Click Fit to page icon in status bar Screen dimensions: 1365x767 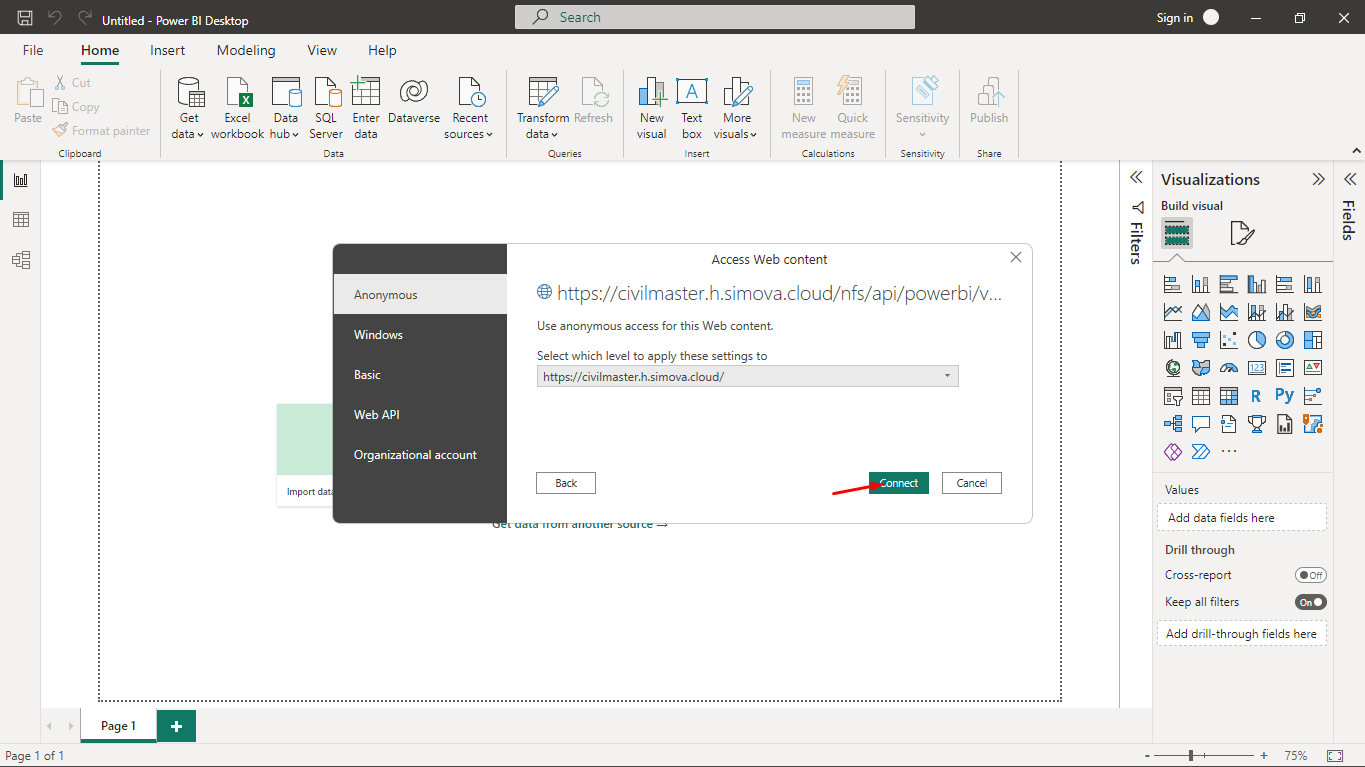pyautogui.click(x=1334, y=755)
